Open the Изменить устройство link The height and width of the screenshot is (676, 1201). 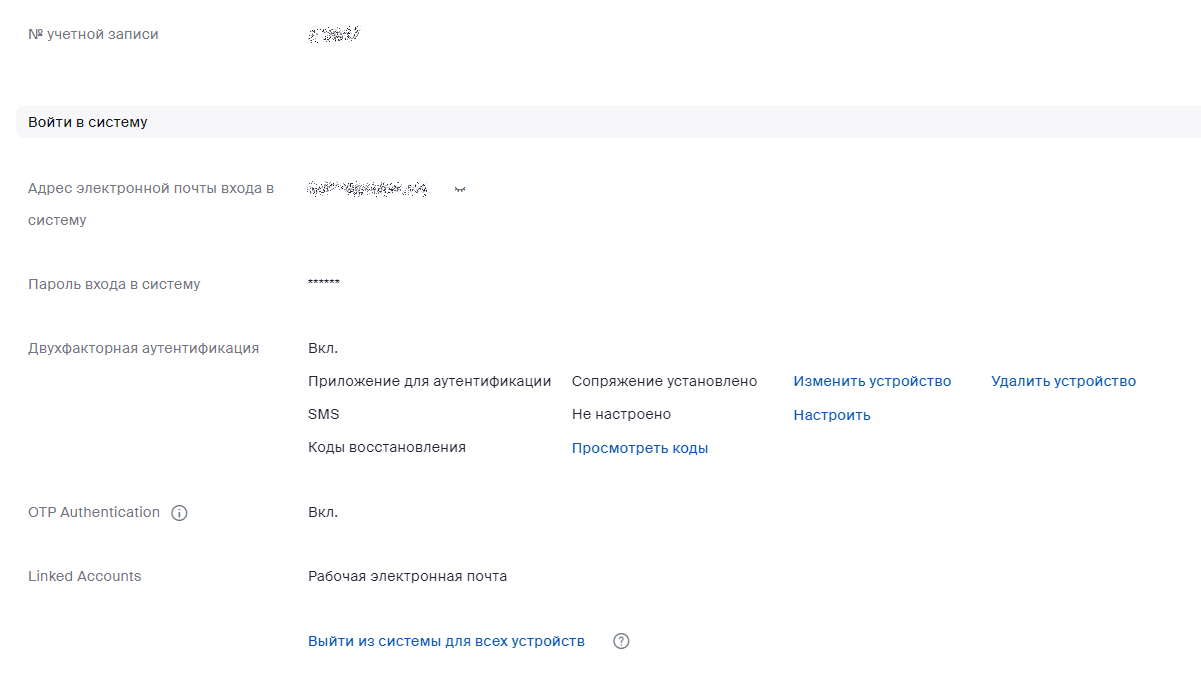point(872,381)
